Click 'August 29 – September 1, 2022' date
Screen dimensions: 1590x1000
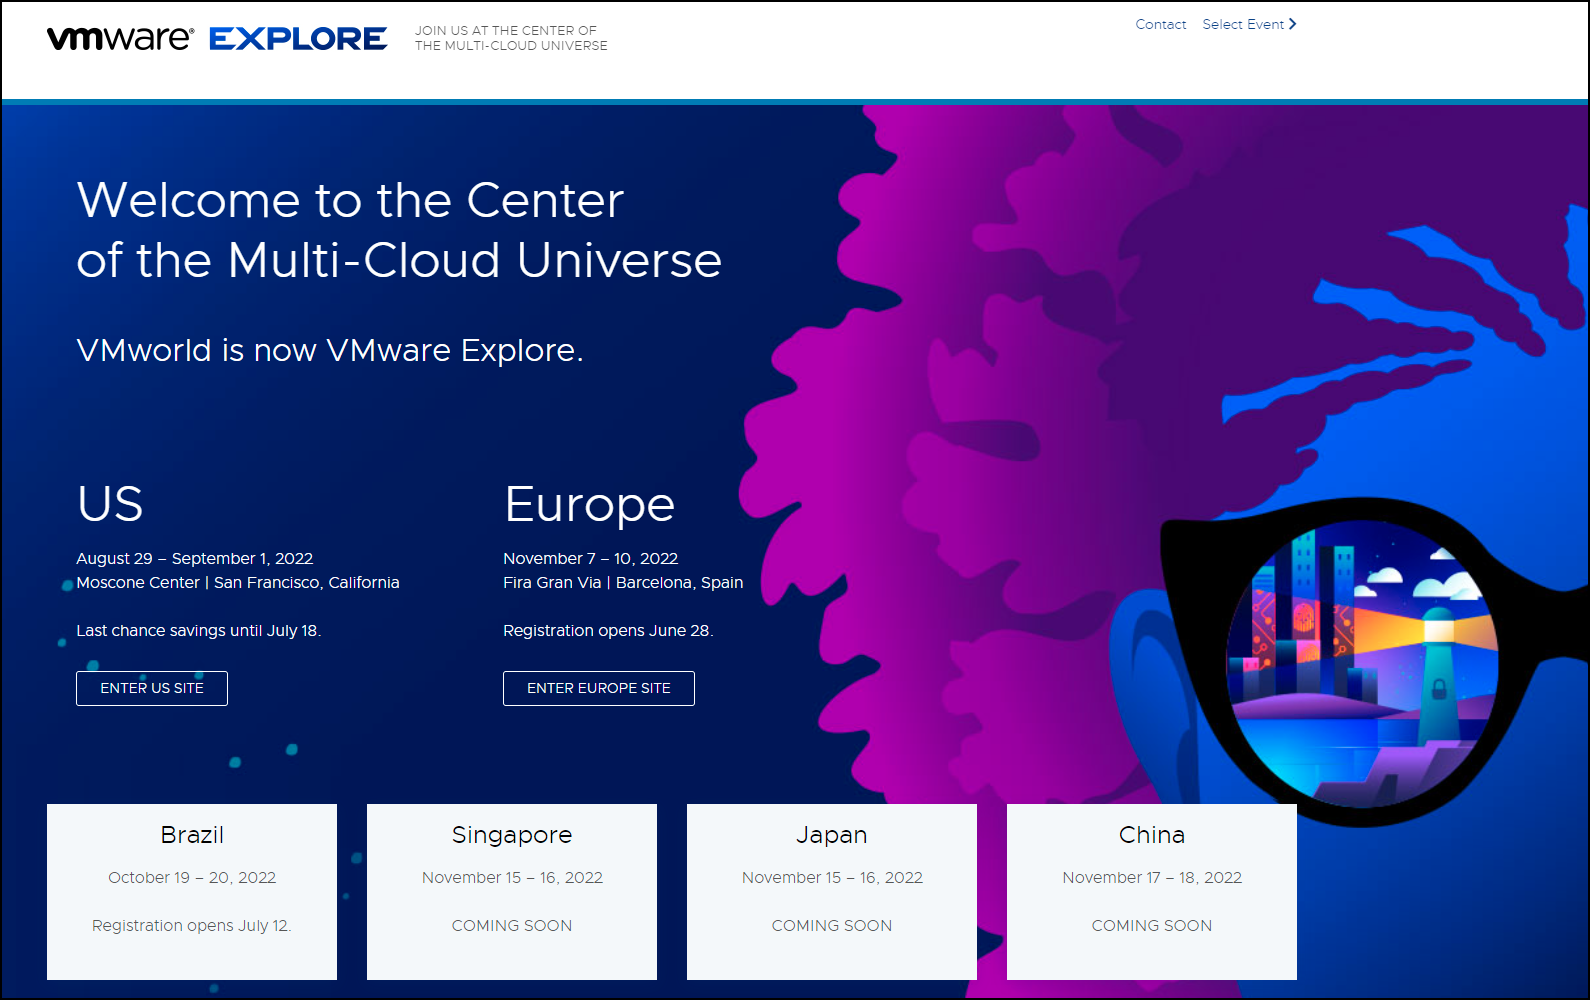[x=195, y=558]
